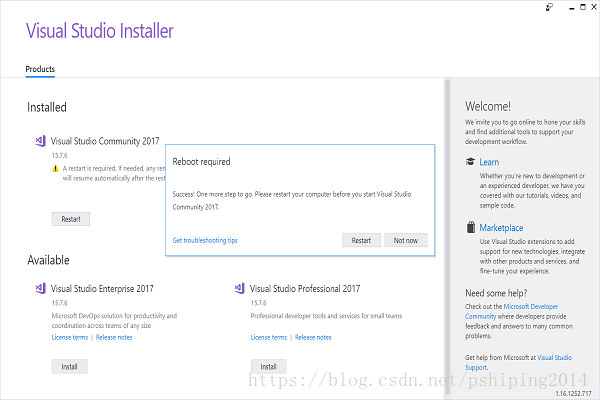Minimize the Visual Studio Installer window

(x=572, y=8)
